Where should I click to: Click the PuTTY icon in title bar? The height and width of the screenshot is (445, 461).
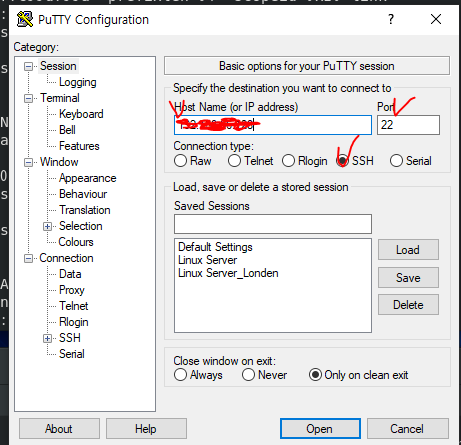click(x=25, y=19)
